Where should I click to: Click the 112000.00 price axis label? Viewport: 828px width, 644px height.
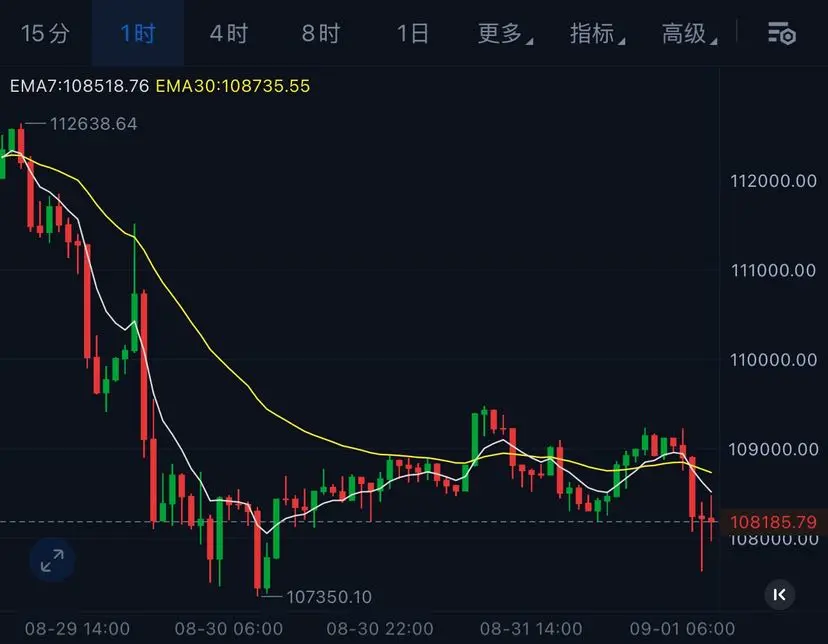(x=774, y=181)
